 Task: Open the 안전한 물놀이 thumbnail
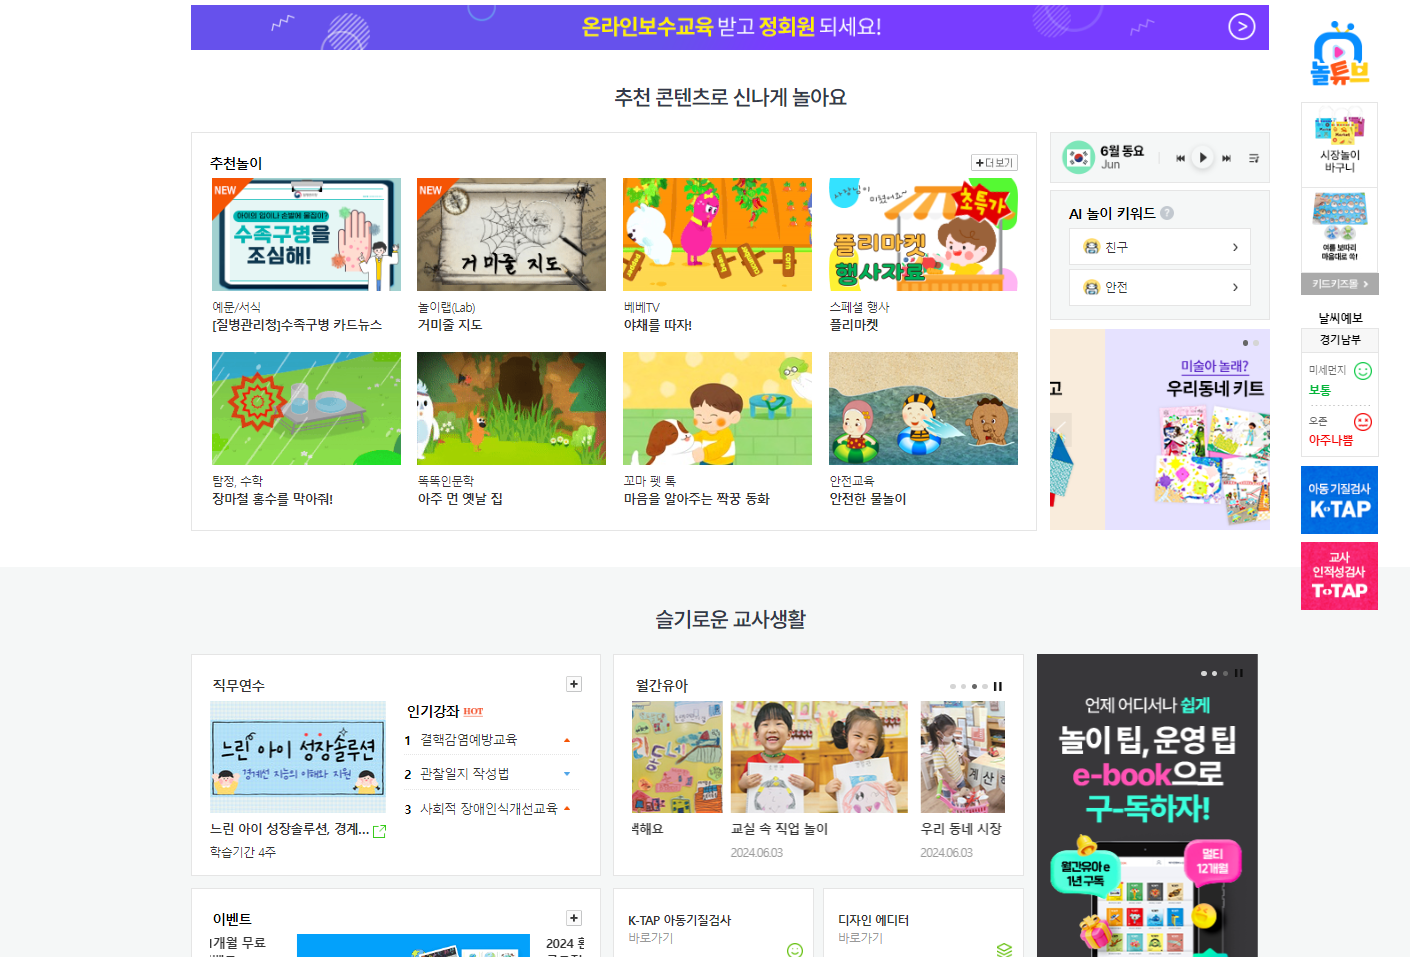pyautogui.click(x=923, y=408)
